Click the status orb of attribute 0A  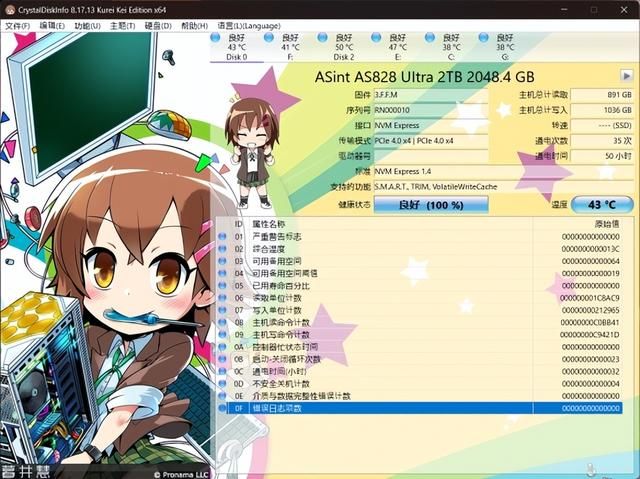tap(222, 347)
